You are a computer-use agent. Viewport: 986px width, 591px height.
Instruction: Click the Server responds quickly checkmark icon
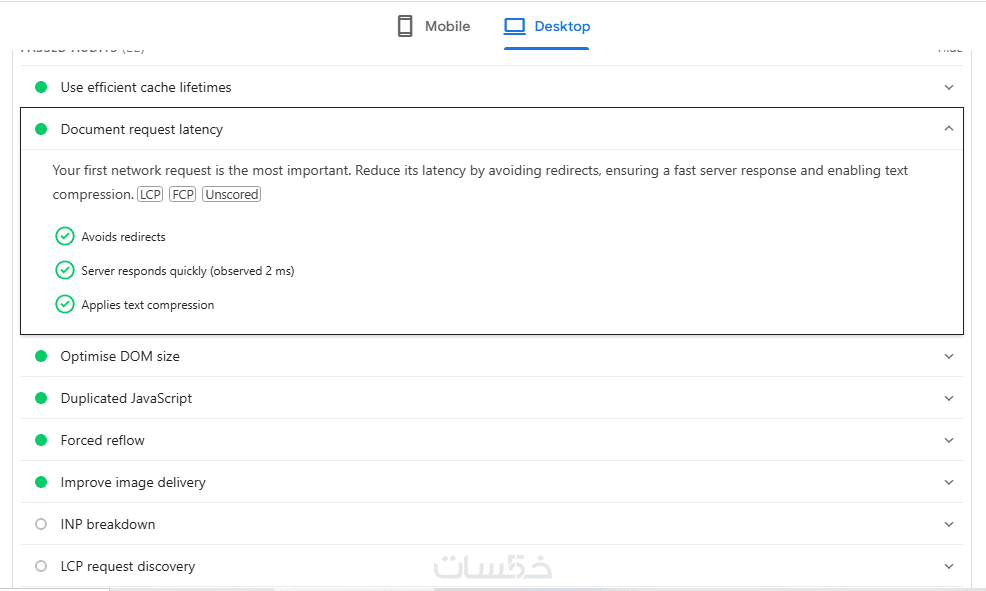point(65,270)
